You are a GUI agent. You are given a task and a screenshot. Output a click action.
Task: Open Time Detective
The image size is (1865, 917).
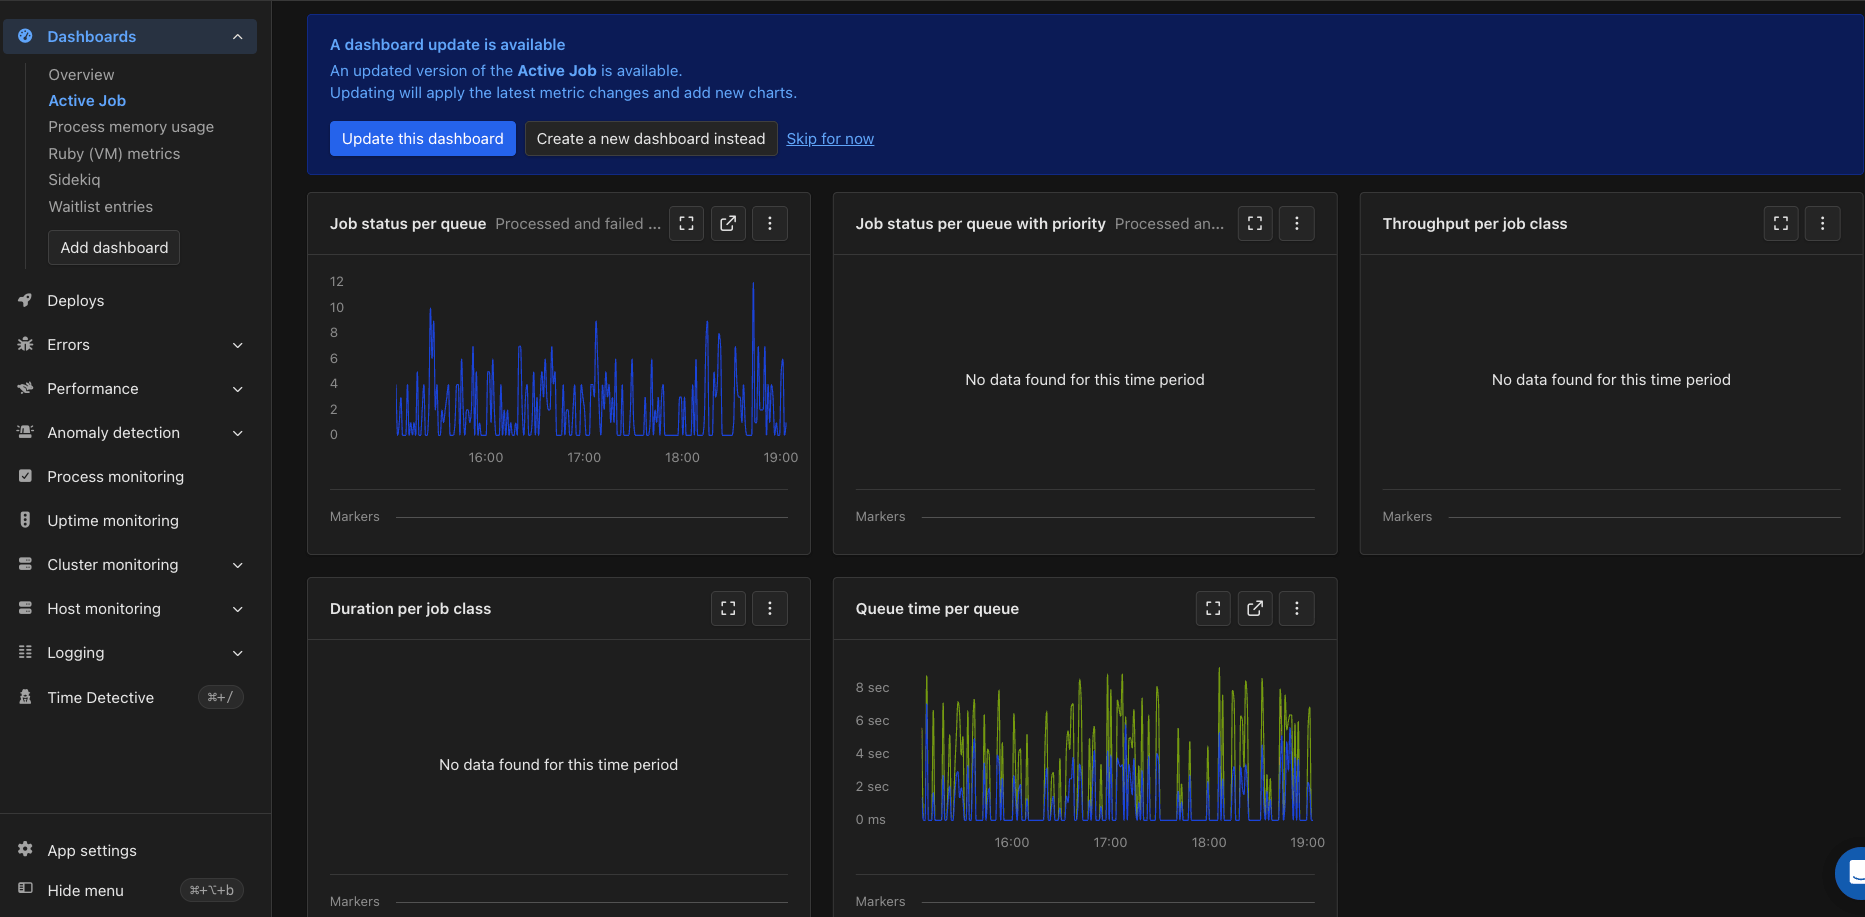coord(100,698)
